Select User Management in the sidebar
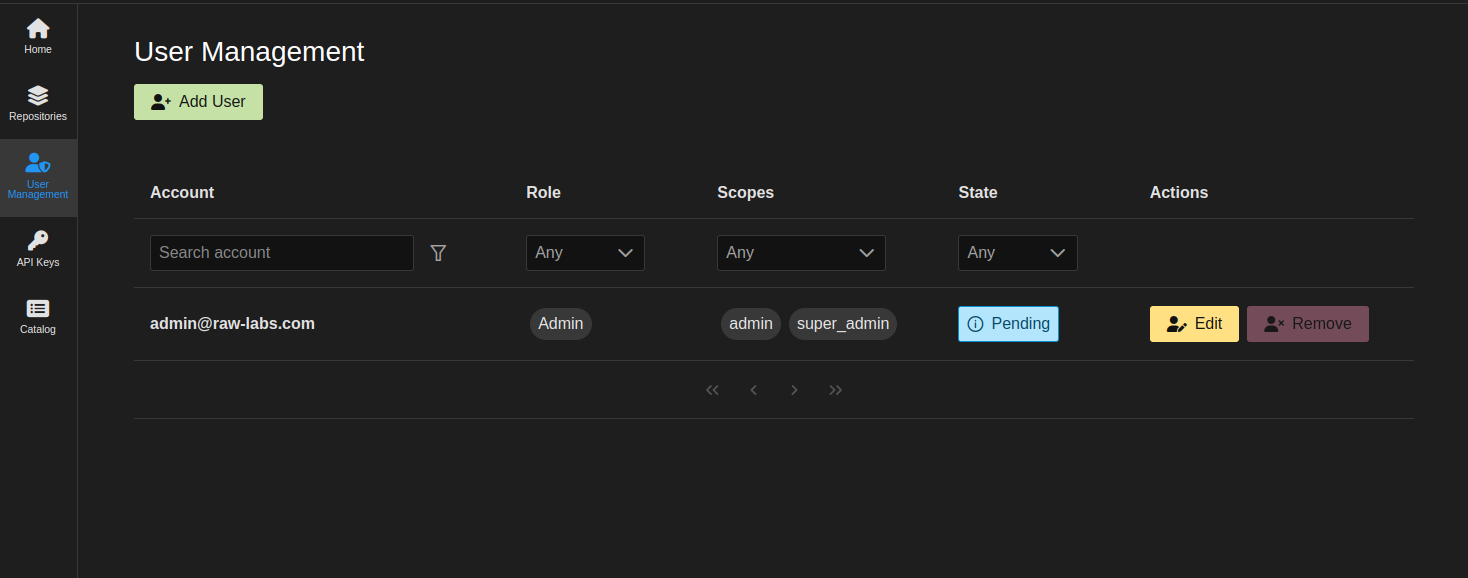 pyautogui.click(x=38, y=177)
